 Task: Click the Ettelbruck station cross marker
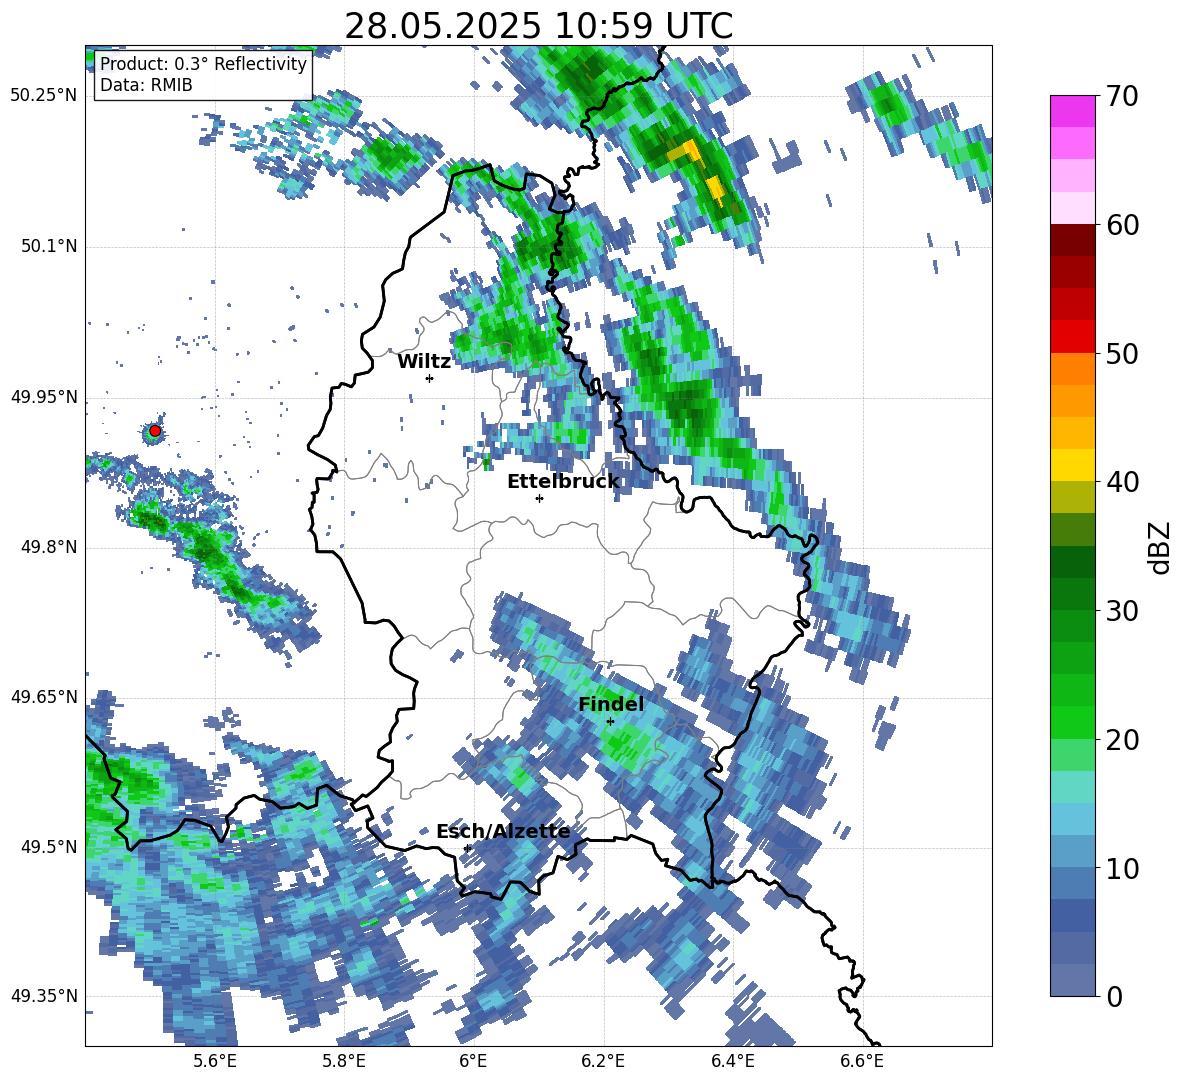click(x=539, y=498)
